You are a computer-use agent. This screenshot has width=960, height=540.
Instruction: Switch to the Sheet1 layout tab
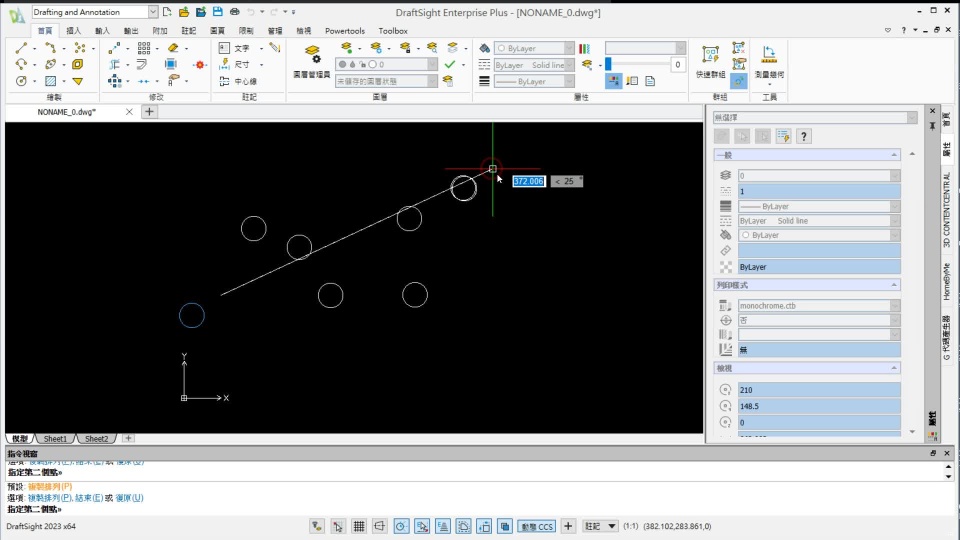coord(55,438)
